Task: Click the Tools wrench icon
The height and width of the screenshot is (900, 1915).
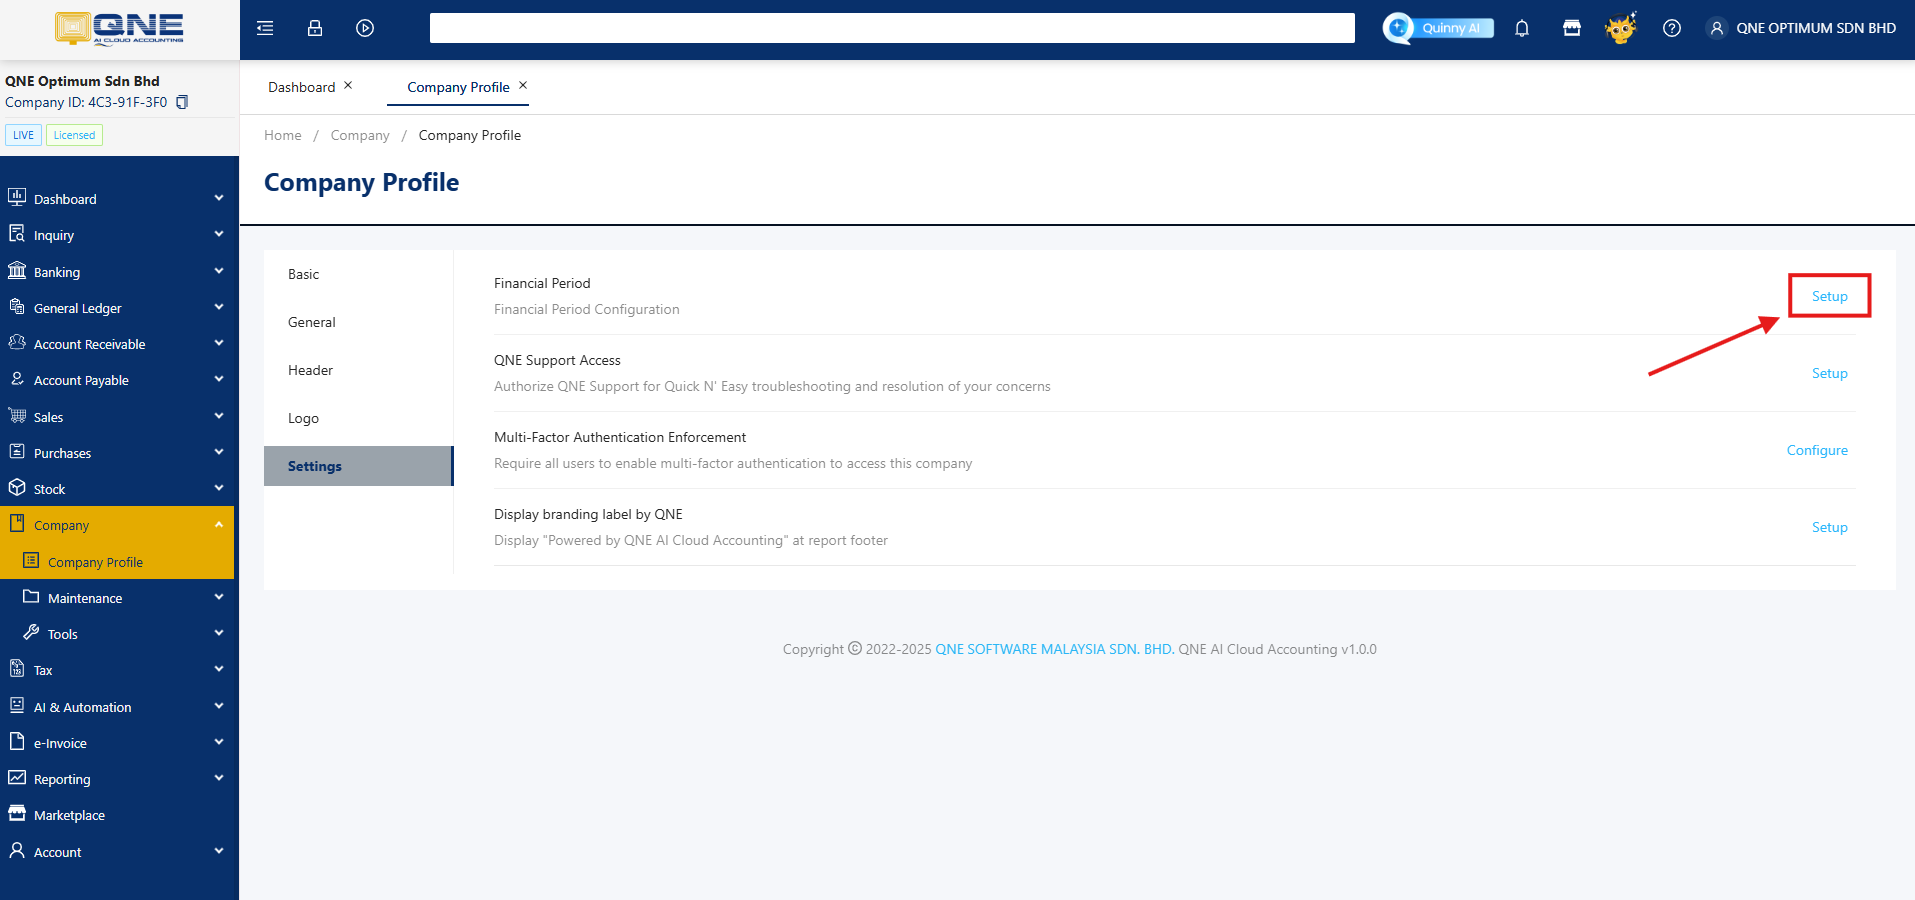Action: click(31, 633)
